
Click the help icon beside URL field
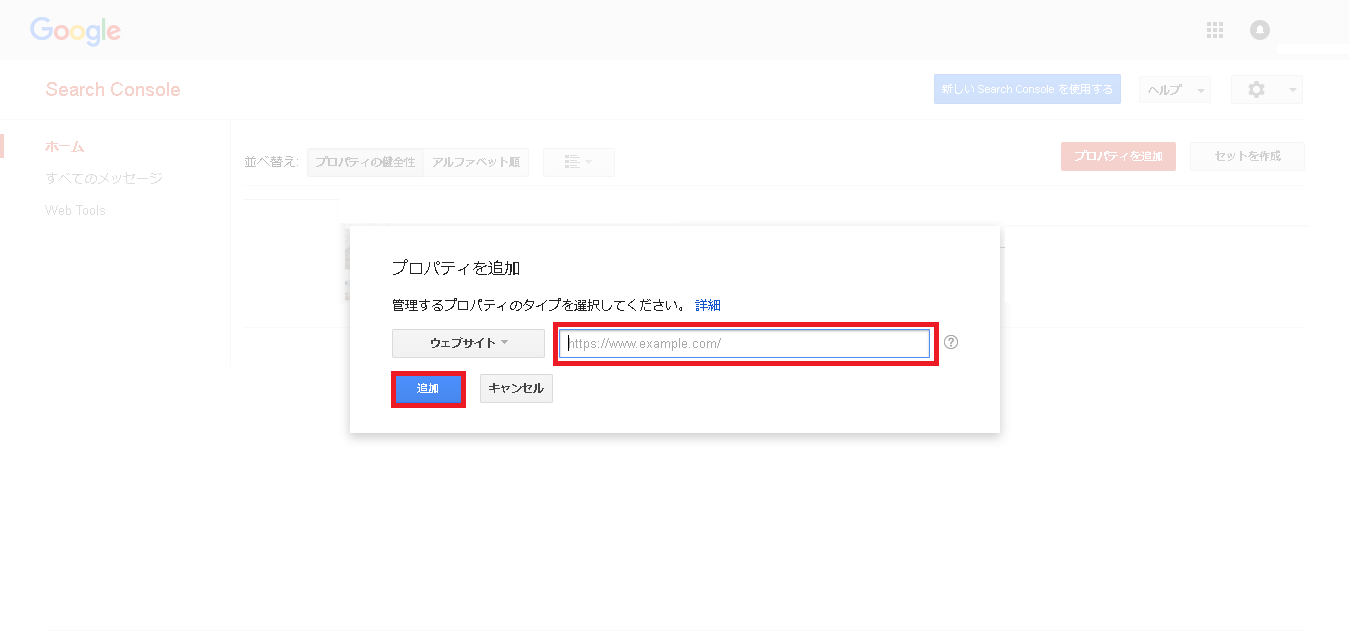[x=951, y=342]
